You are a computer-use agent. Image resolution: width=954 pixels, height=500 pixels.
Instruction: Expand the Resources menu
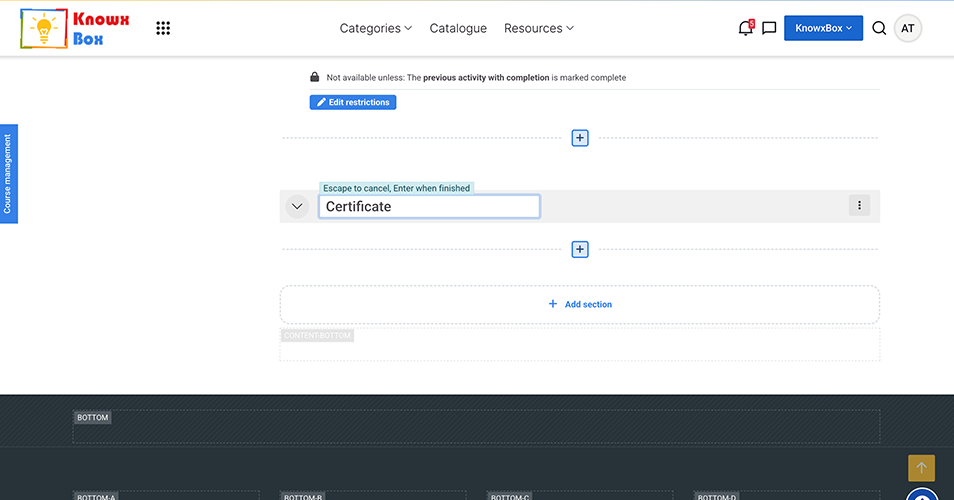538,28
